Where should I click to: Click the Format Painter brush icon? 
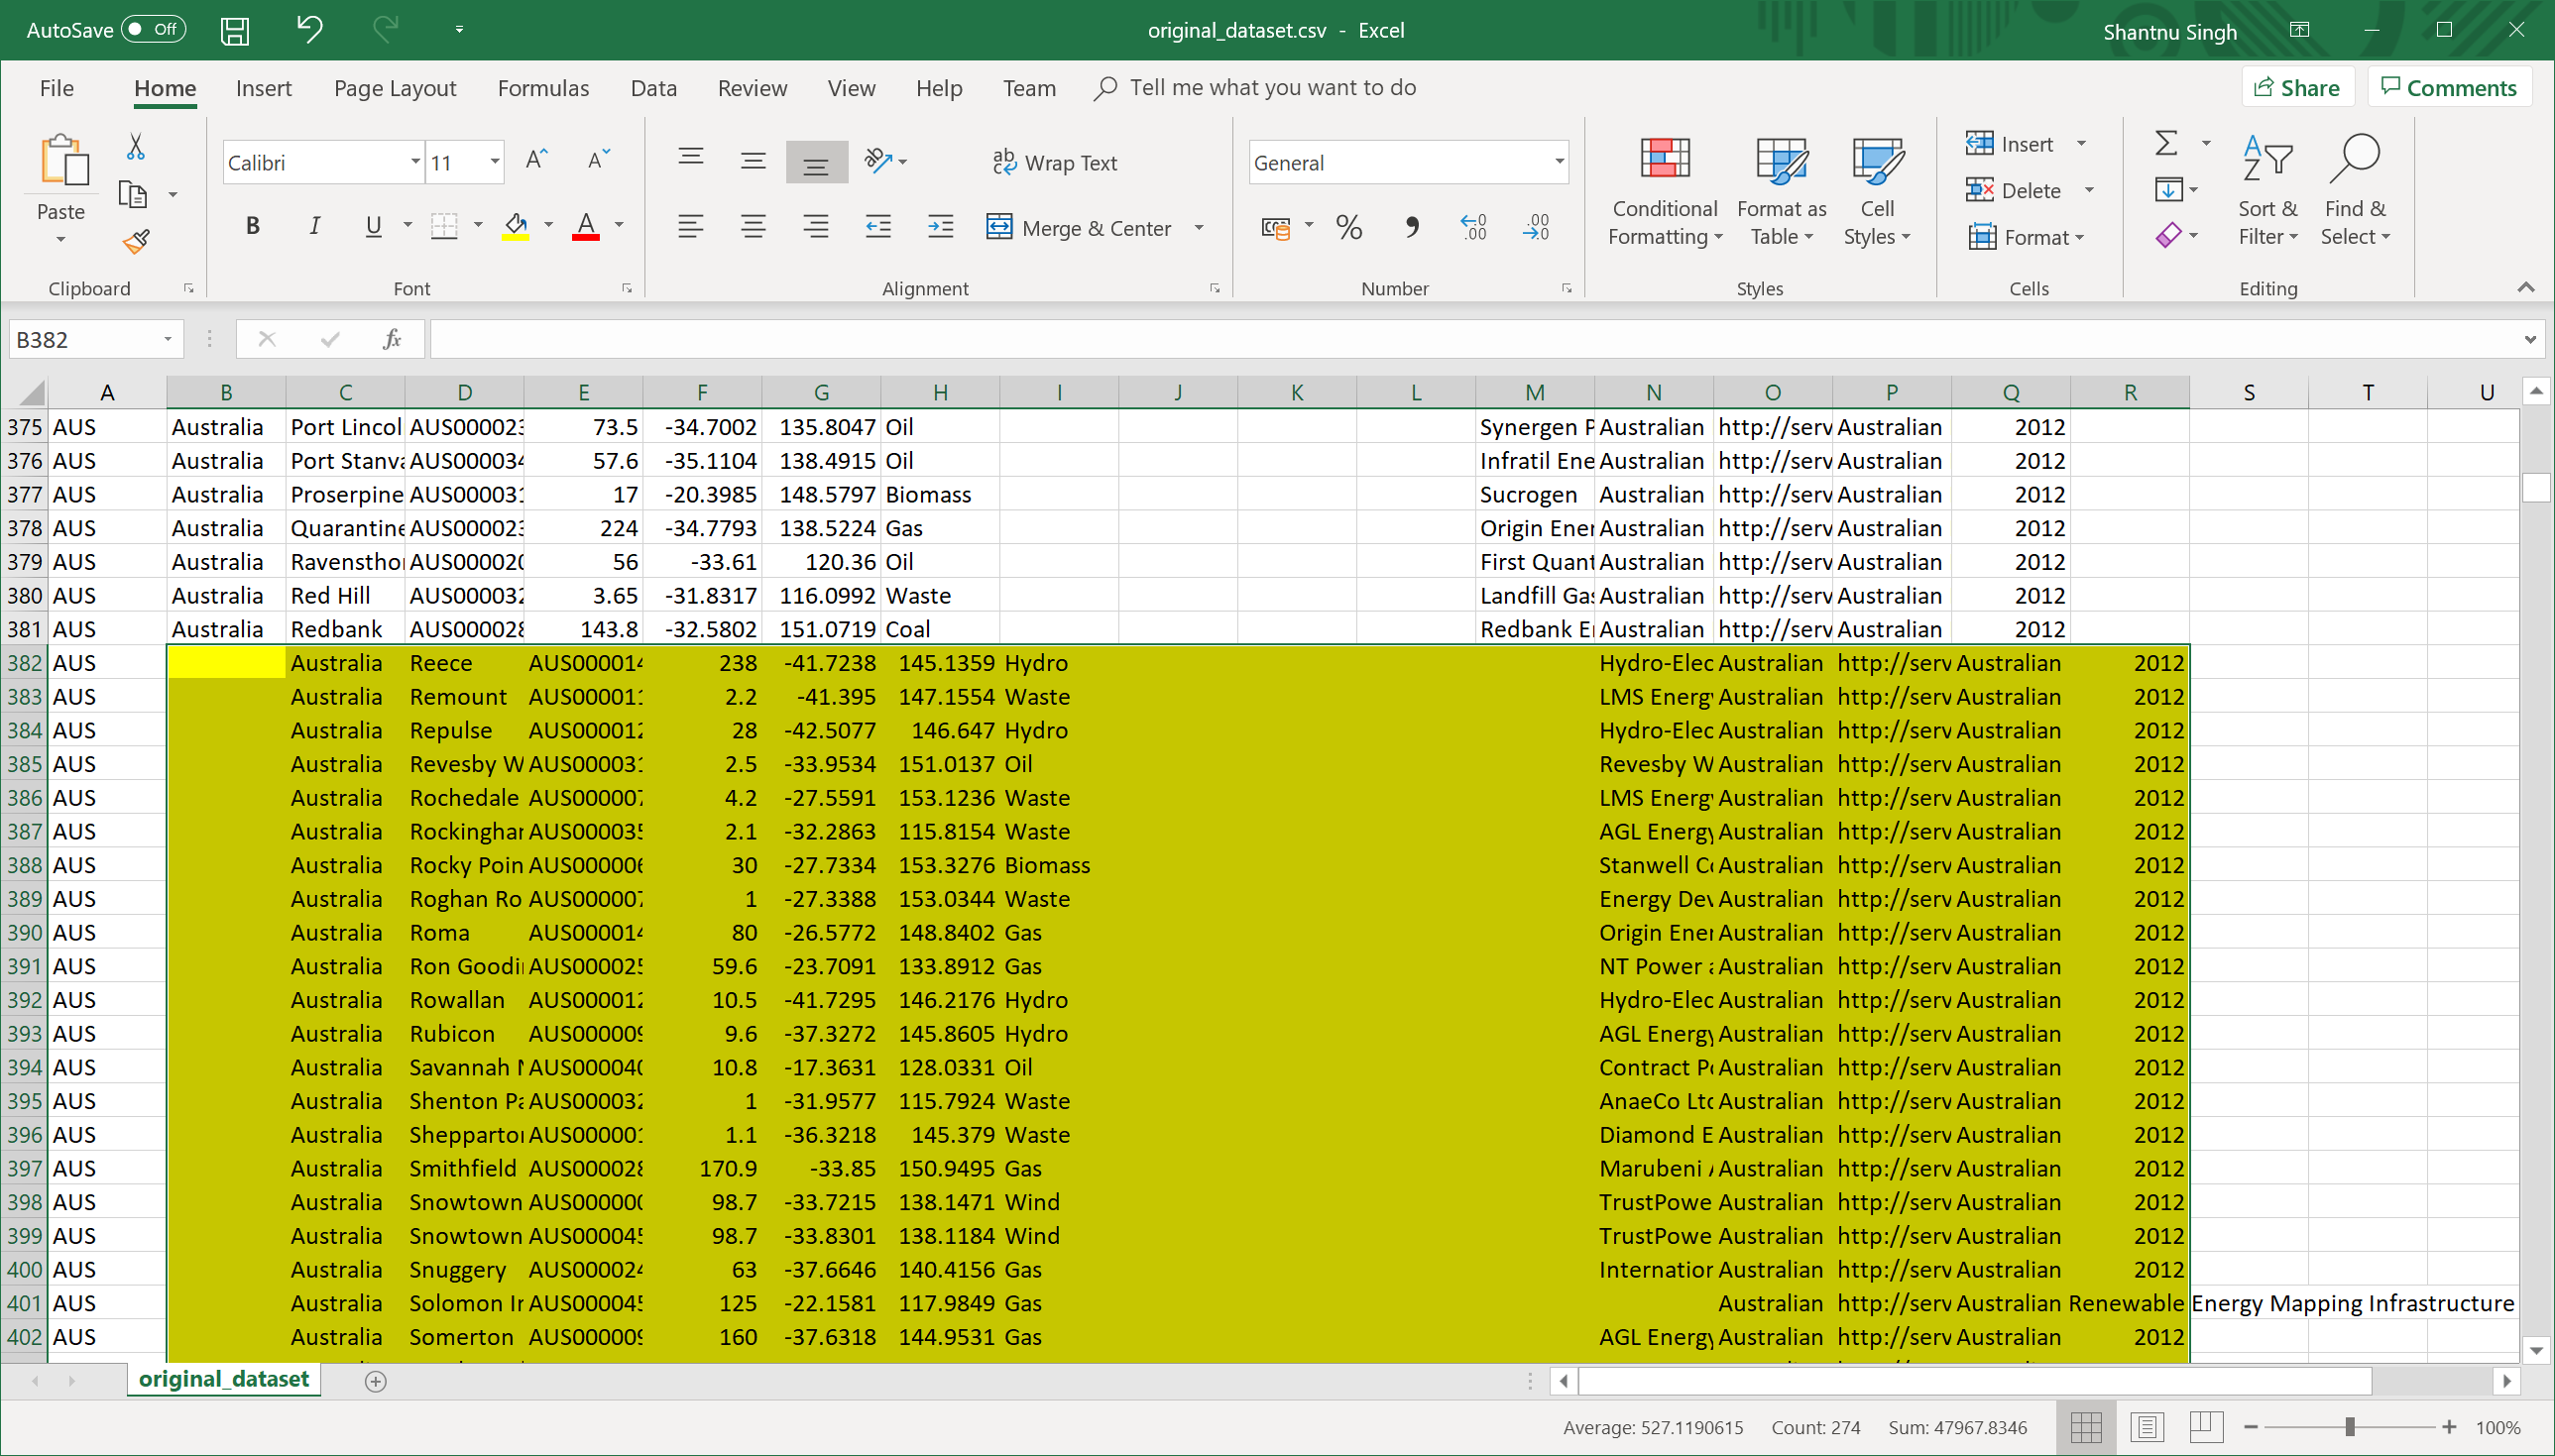(x=136, y=241)
